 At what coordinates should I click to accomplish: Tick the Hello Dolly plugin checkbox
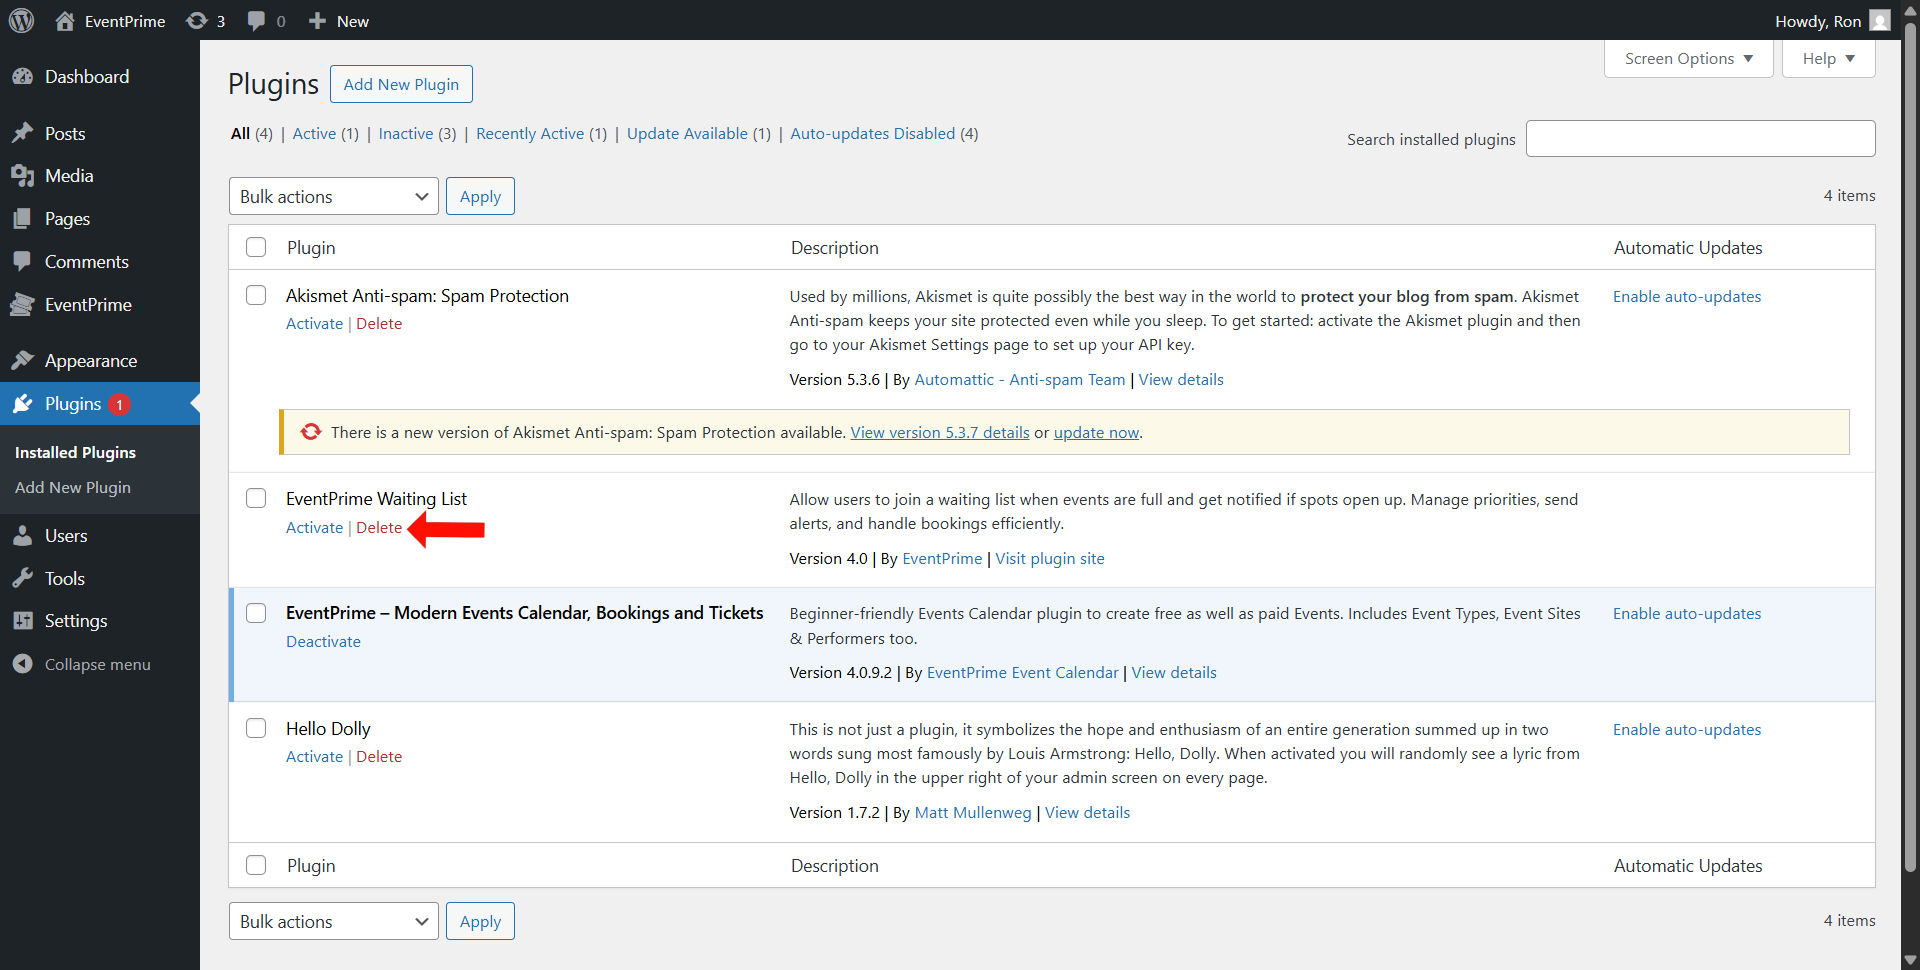pos(256,729)
